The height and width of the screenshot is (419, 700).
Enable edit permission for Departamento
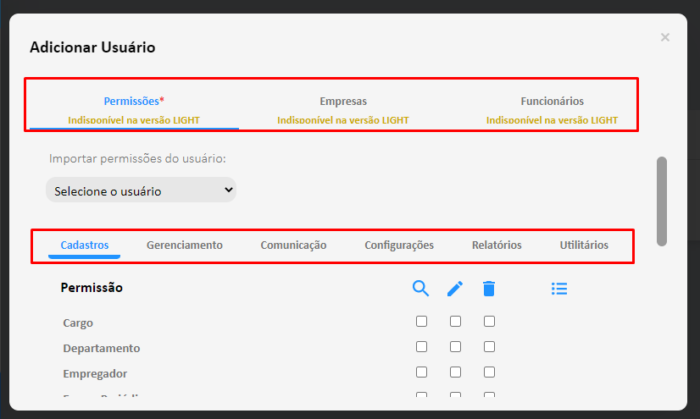(455, 347)
